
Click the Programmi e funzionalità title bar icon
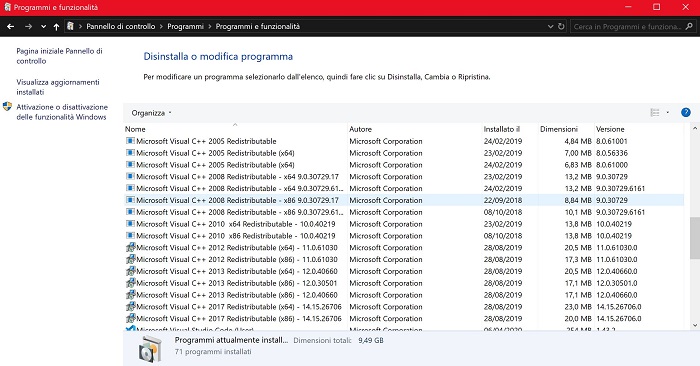click(x=7, y=7)
